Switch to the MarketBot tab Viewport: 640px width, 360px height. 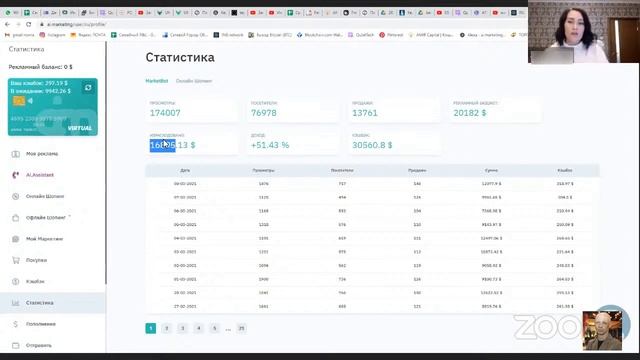157,81
